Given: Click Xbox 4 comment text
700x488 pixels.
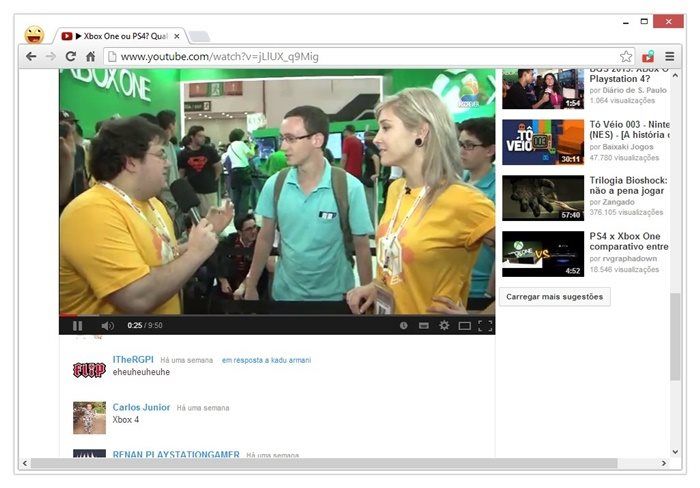Looking at the screenshot, I should [125, 420].
